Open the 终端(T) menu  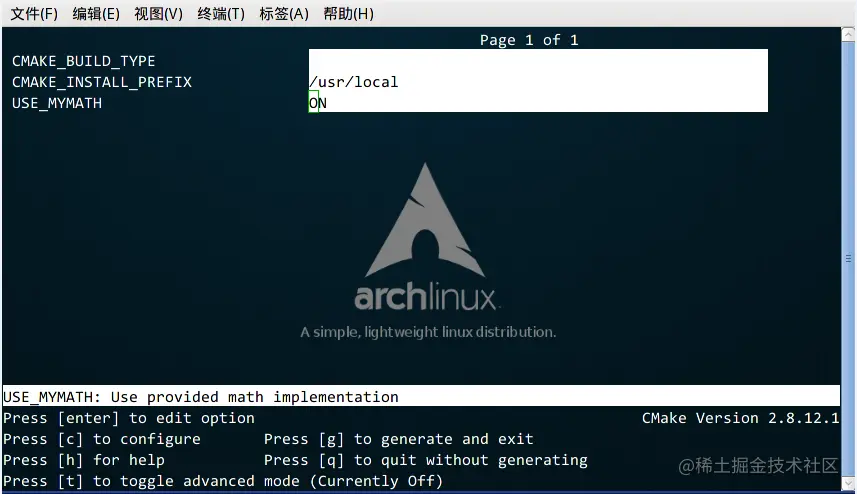pyautogui.click(x=221, y=14)
